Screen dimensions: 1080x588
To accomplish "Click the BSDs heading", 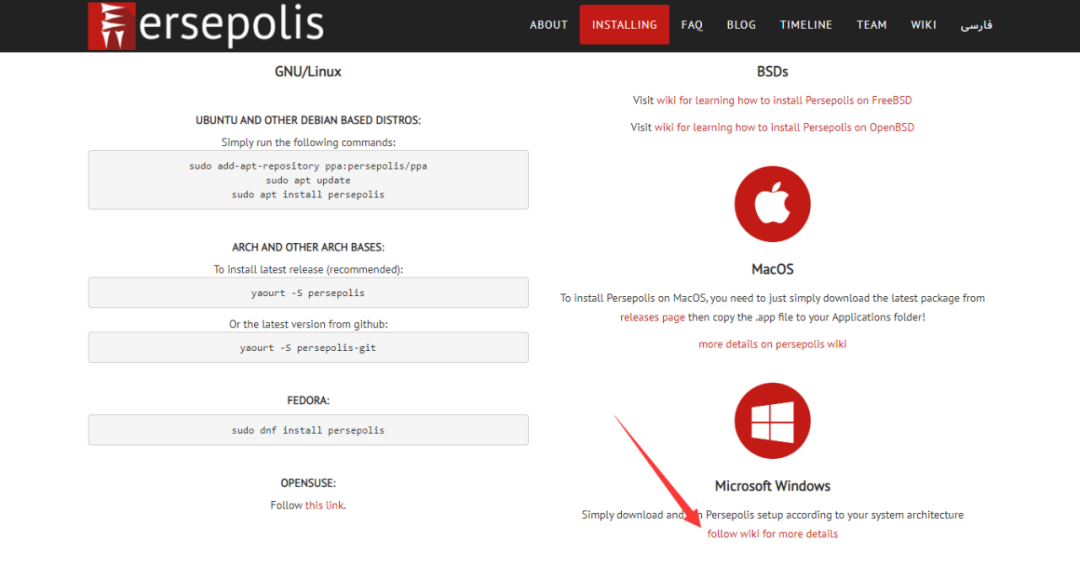I will pos(772,72).
